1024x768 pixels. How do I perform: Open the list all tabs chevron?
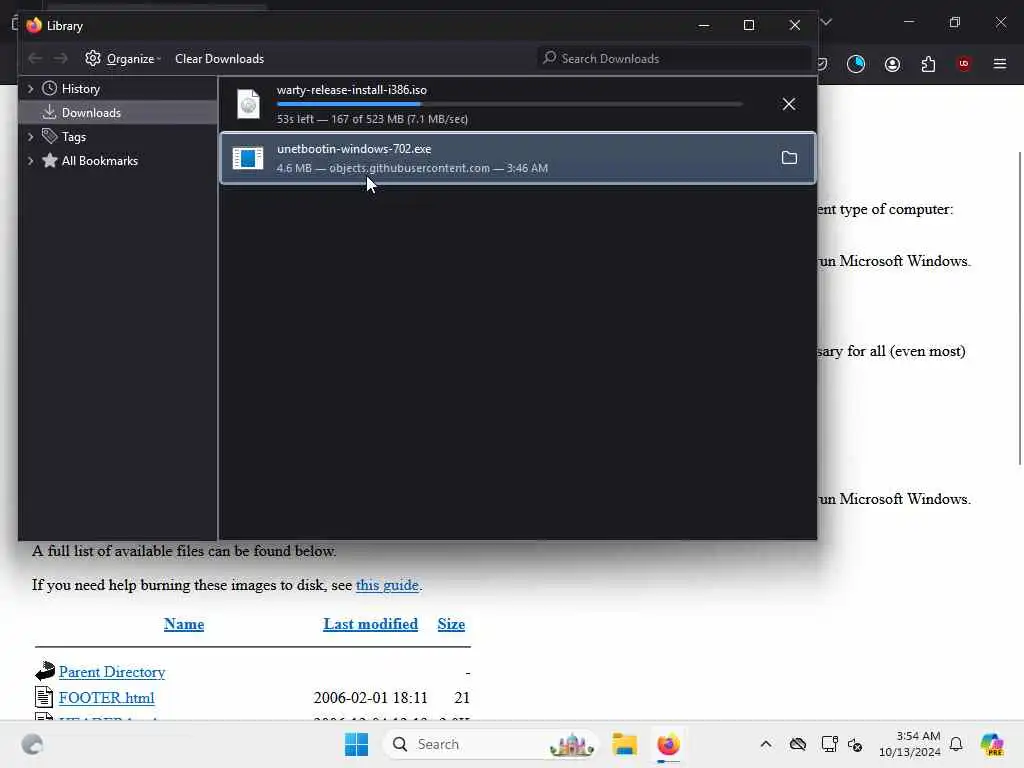(x=826, y=22)
